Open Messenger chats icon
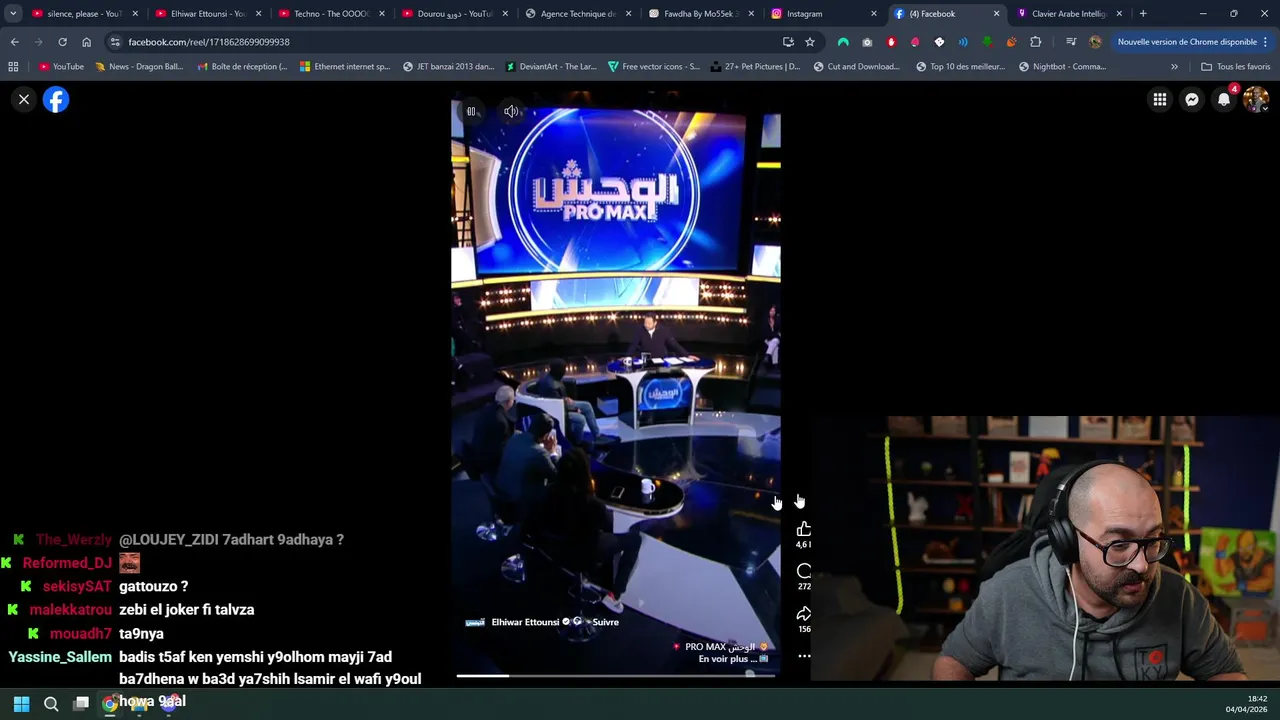This screenshot has height=720, width=1280. click(1192, 99)
